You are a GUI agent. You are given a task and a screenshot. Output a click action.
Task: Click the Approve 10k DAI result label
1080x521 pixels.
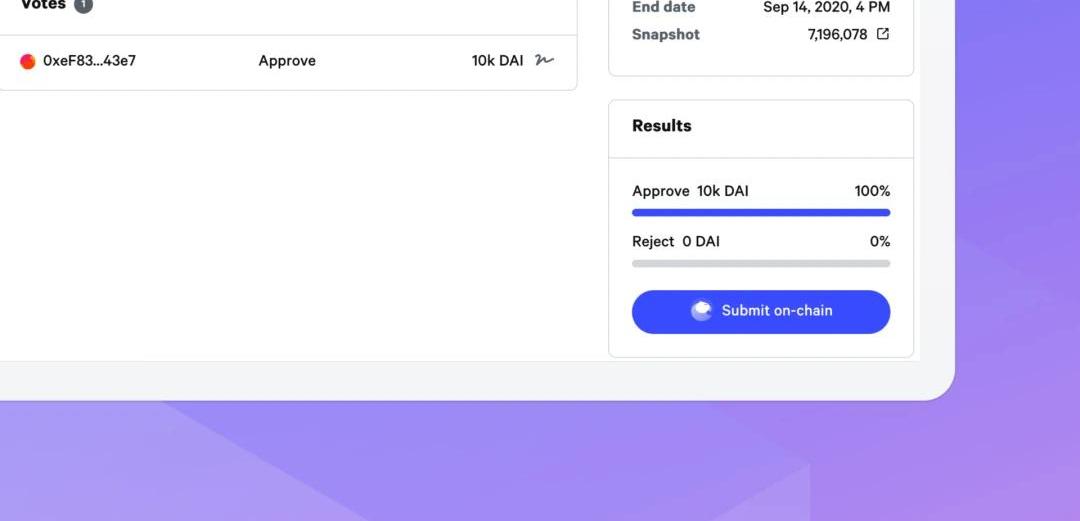(690, 191)
